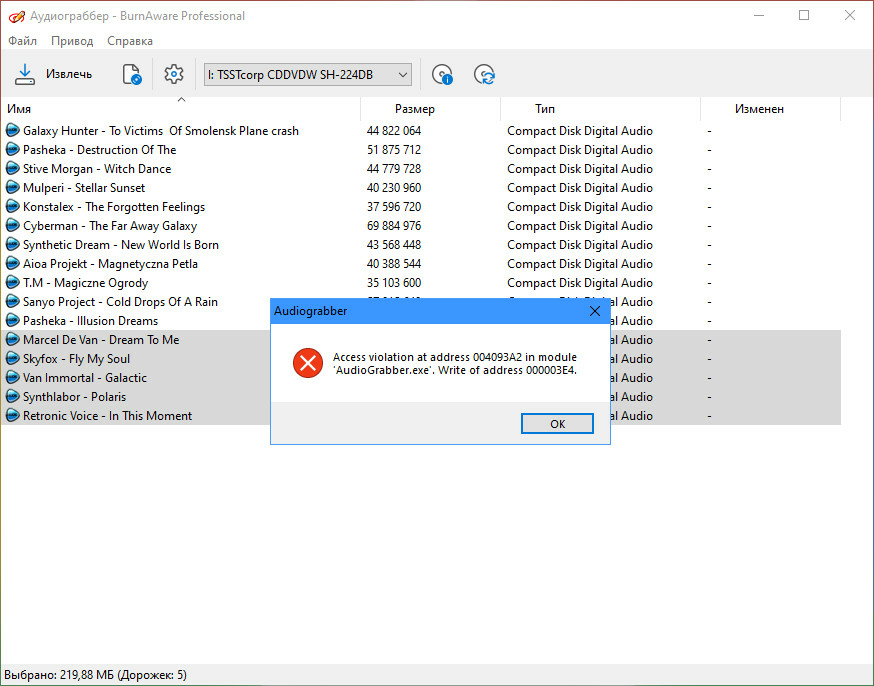The height and width of the screenshot is (686, 874).
Task: Click the refresh disc icon
Action: (x=484, y=74)
